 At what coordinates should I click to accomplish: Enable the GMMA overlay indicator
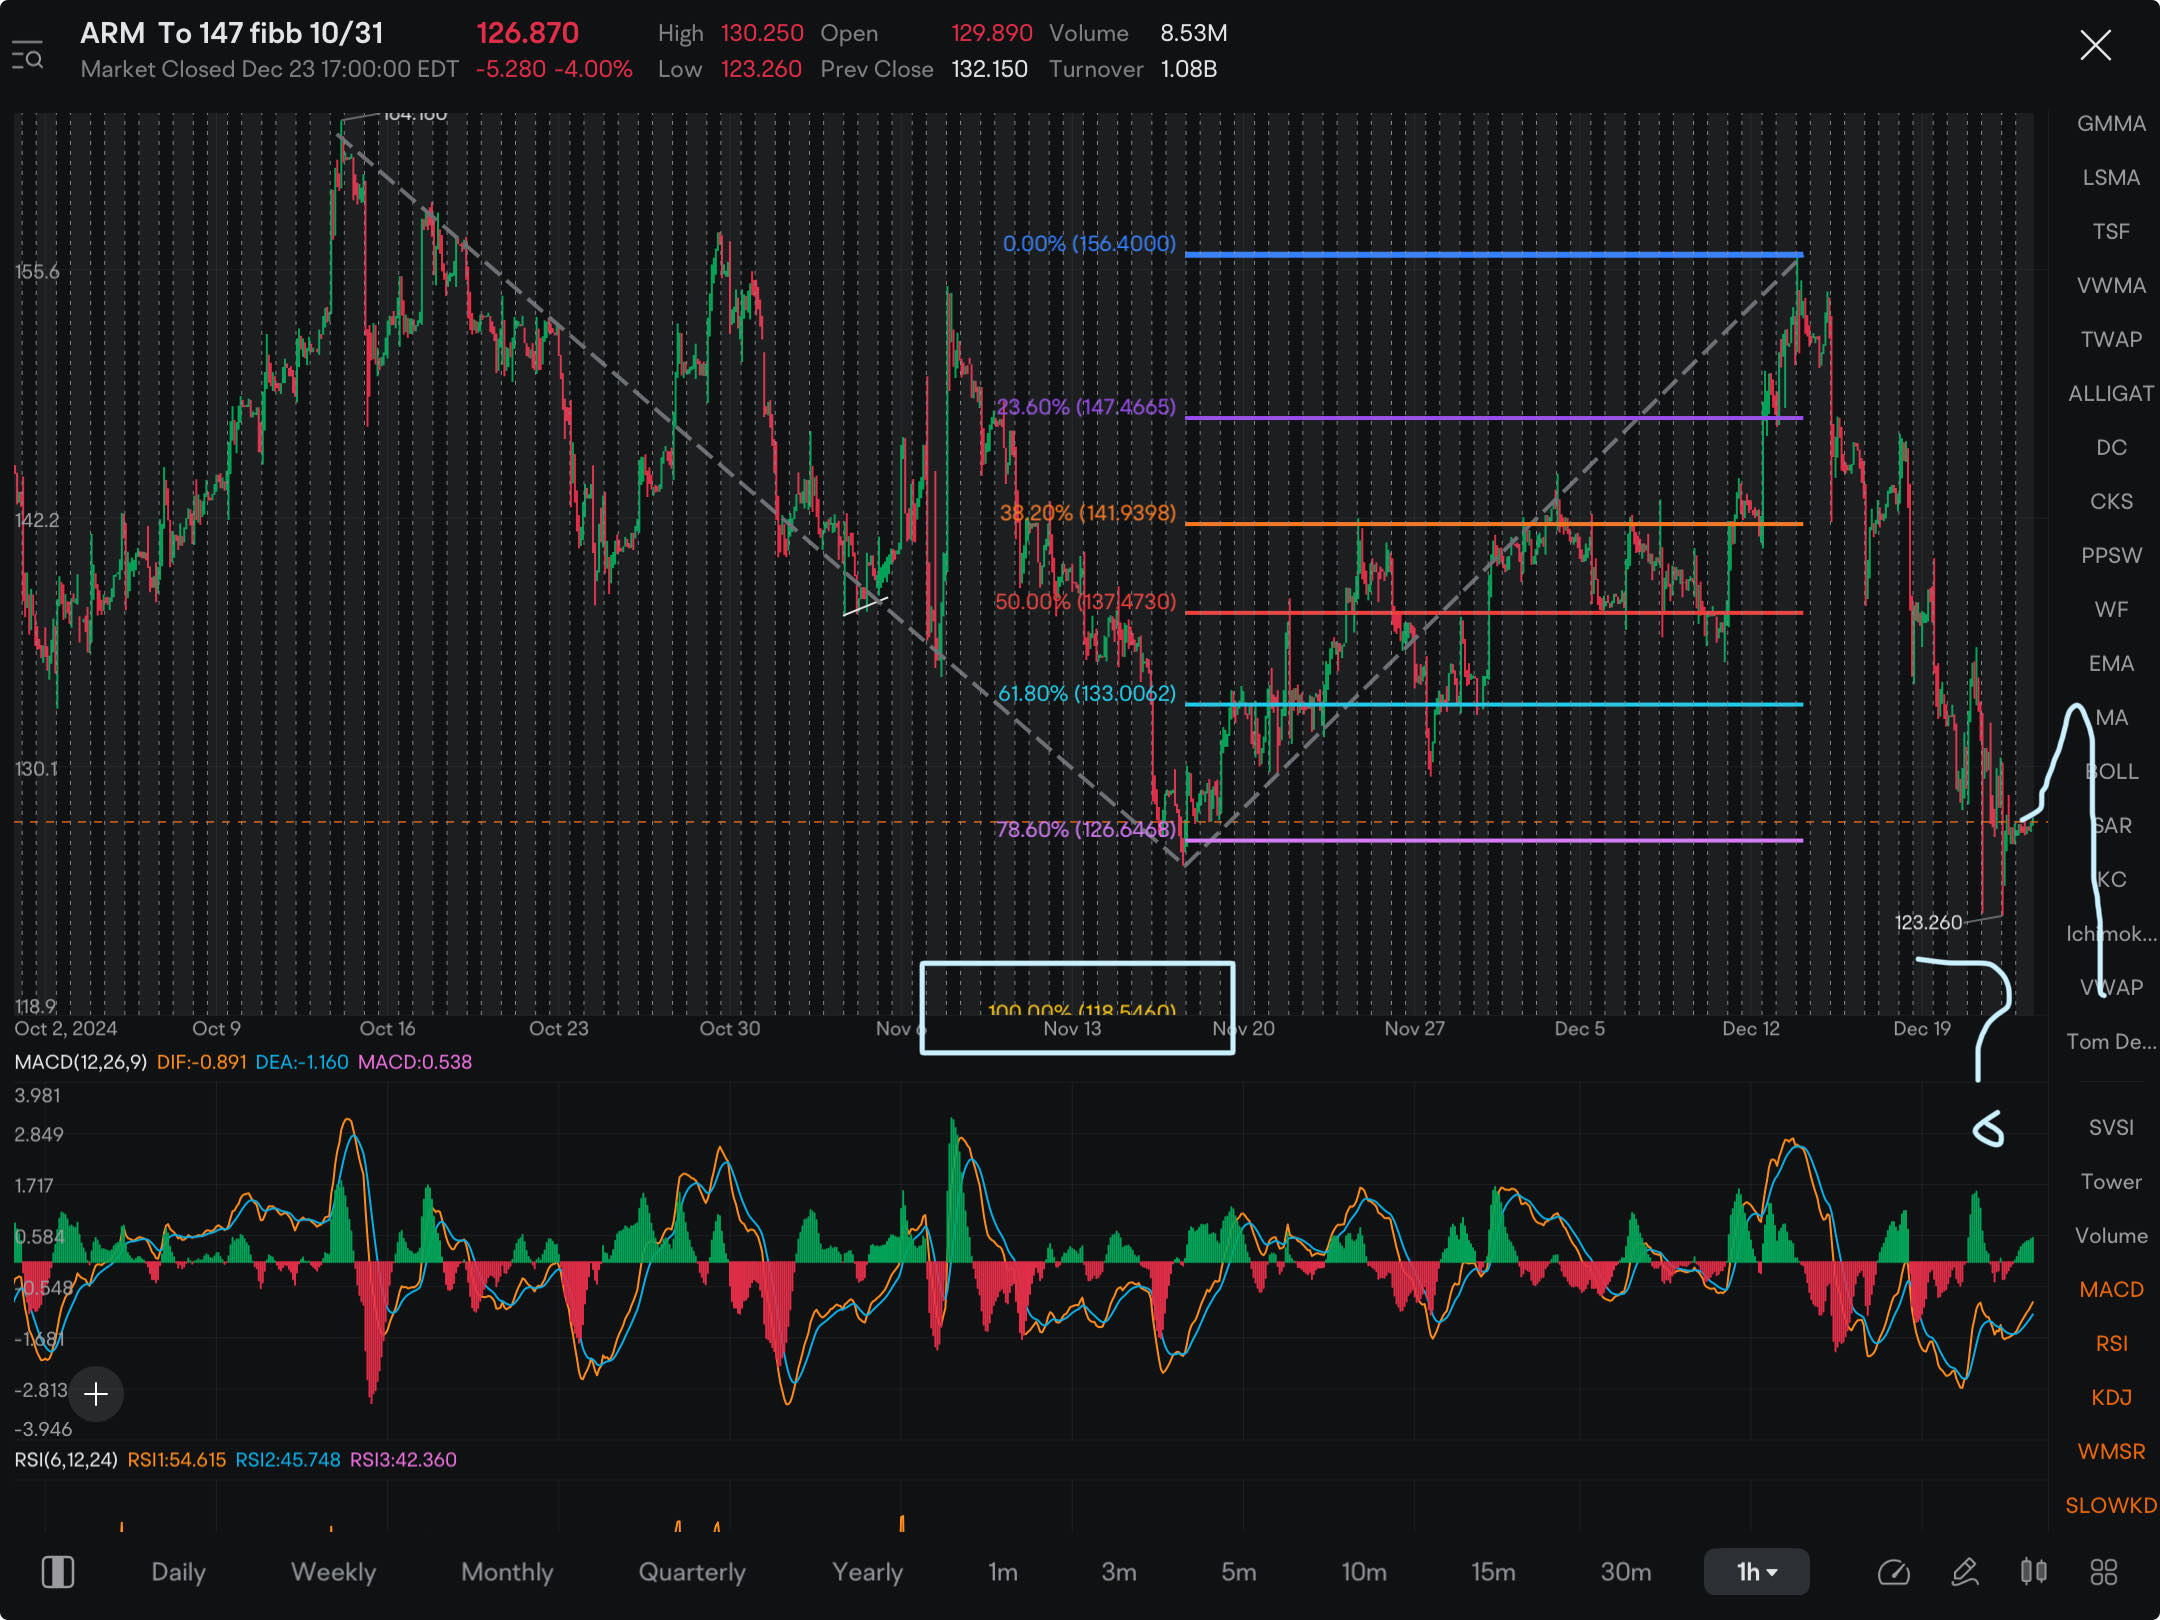tap(2111, 123)
